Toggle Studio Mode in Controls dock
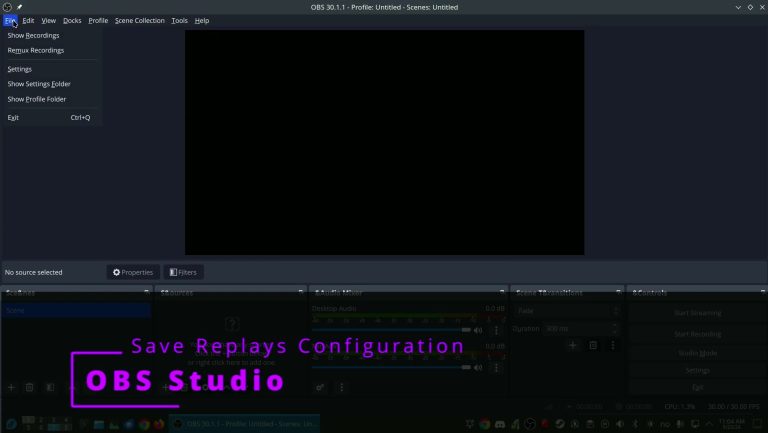The width and height of the screenshot is (768, 433). tap(697, 353)
